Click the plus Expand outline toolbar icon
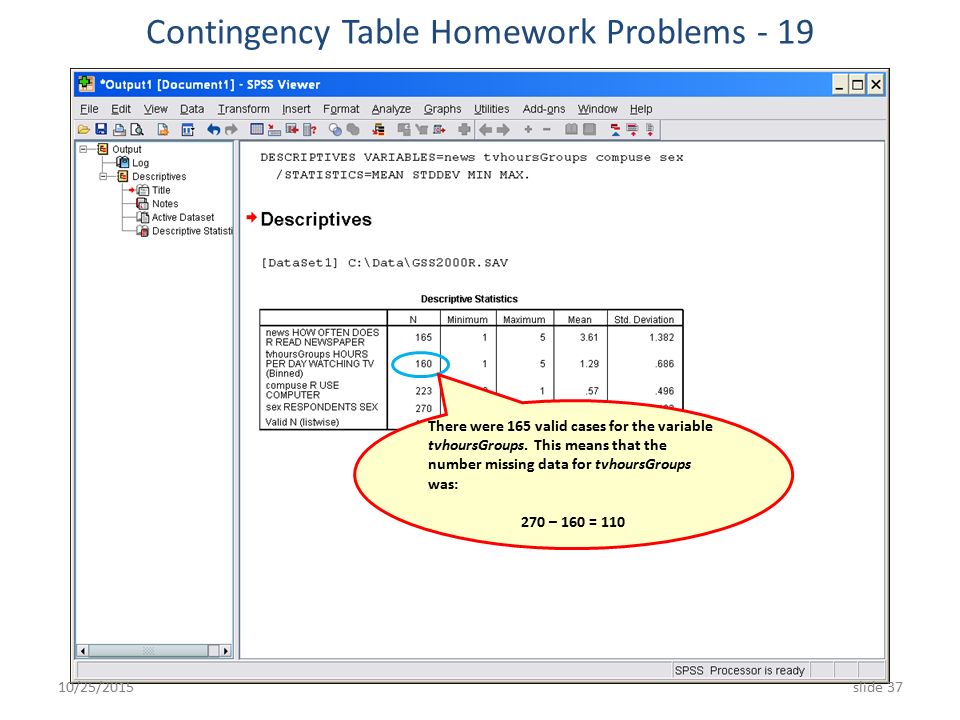 528,129
